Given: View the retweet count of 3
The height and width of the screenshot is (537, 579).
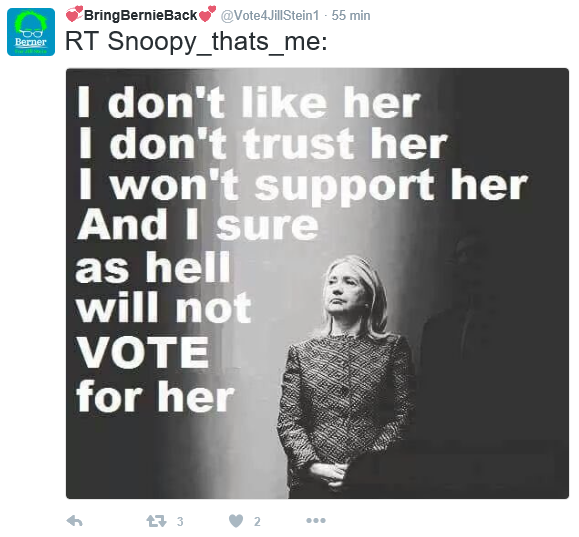Looking at the screenshot, I should [180, 521].
